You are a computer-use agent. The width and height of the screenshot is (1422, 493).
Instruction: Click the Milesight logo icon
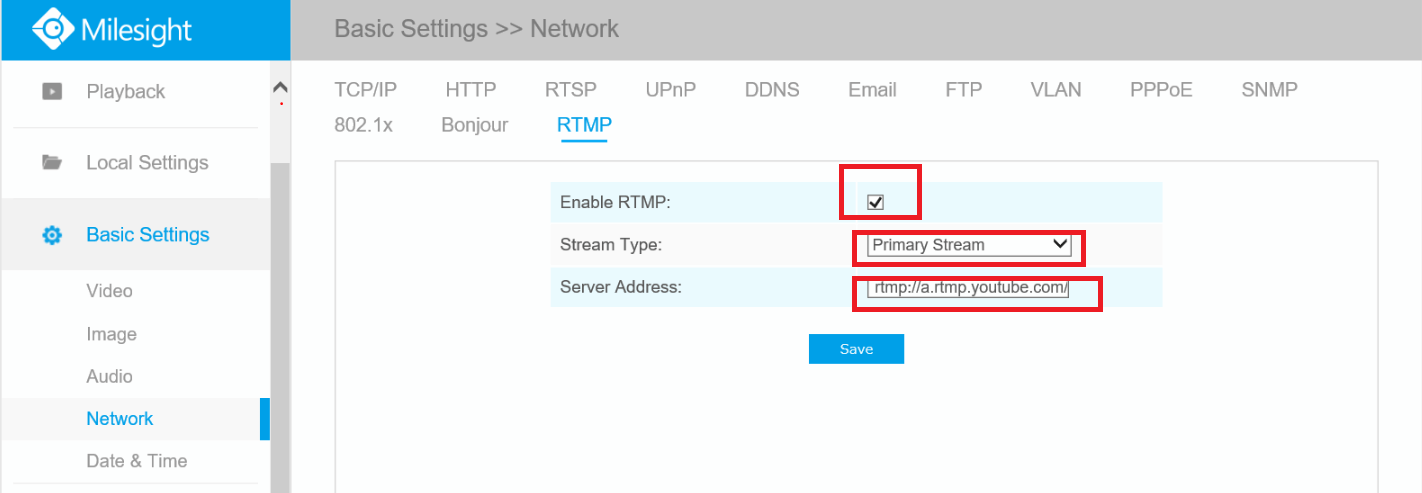(52, 29)
